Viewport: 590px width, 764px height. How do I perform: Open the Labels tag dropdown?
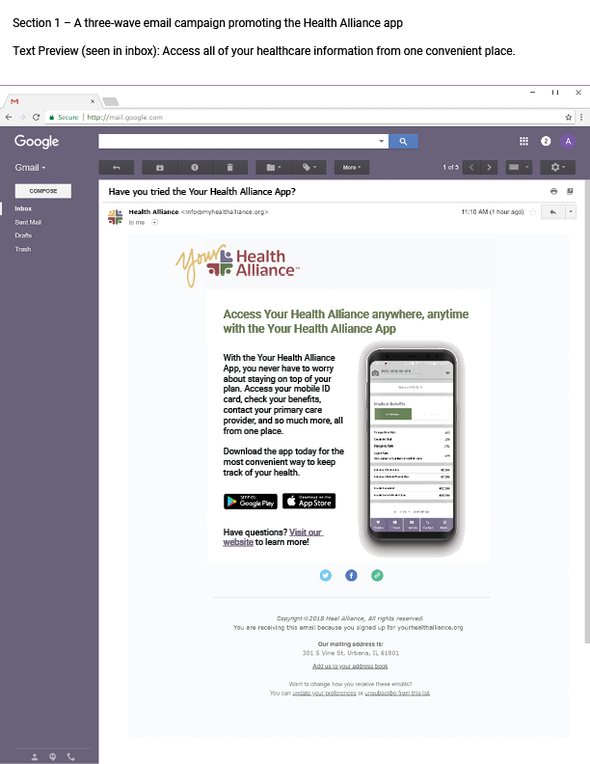pyautogui.click(x=309, y=167)
